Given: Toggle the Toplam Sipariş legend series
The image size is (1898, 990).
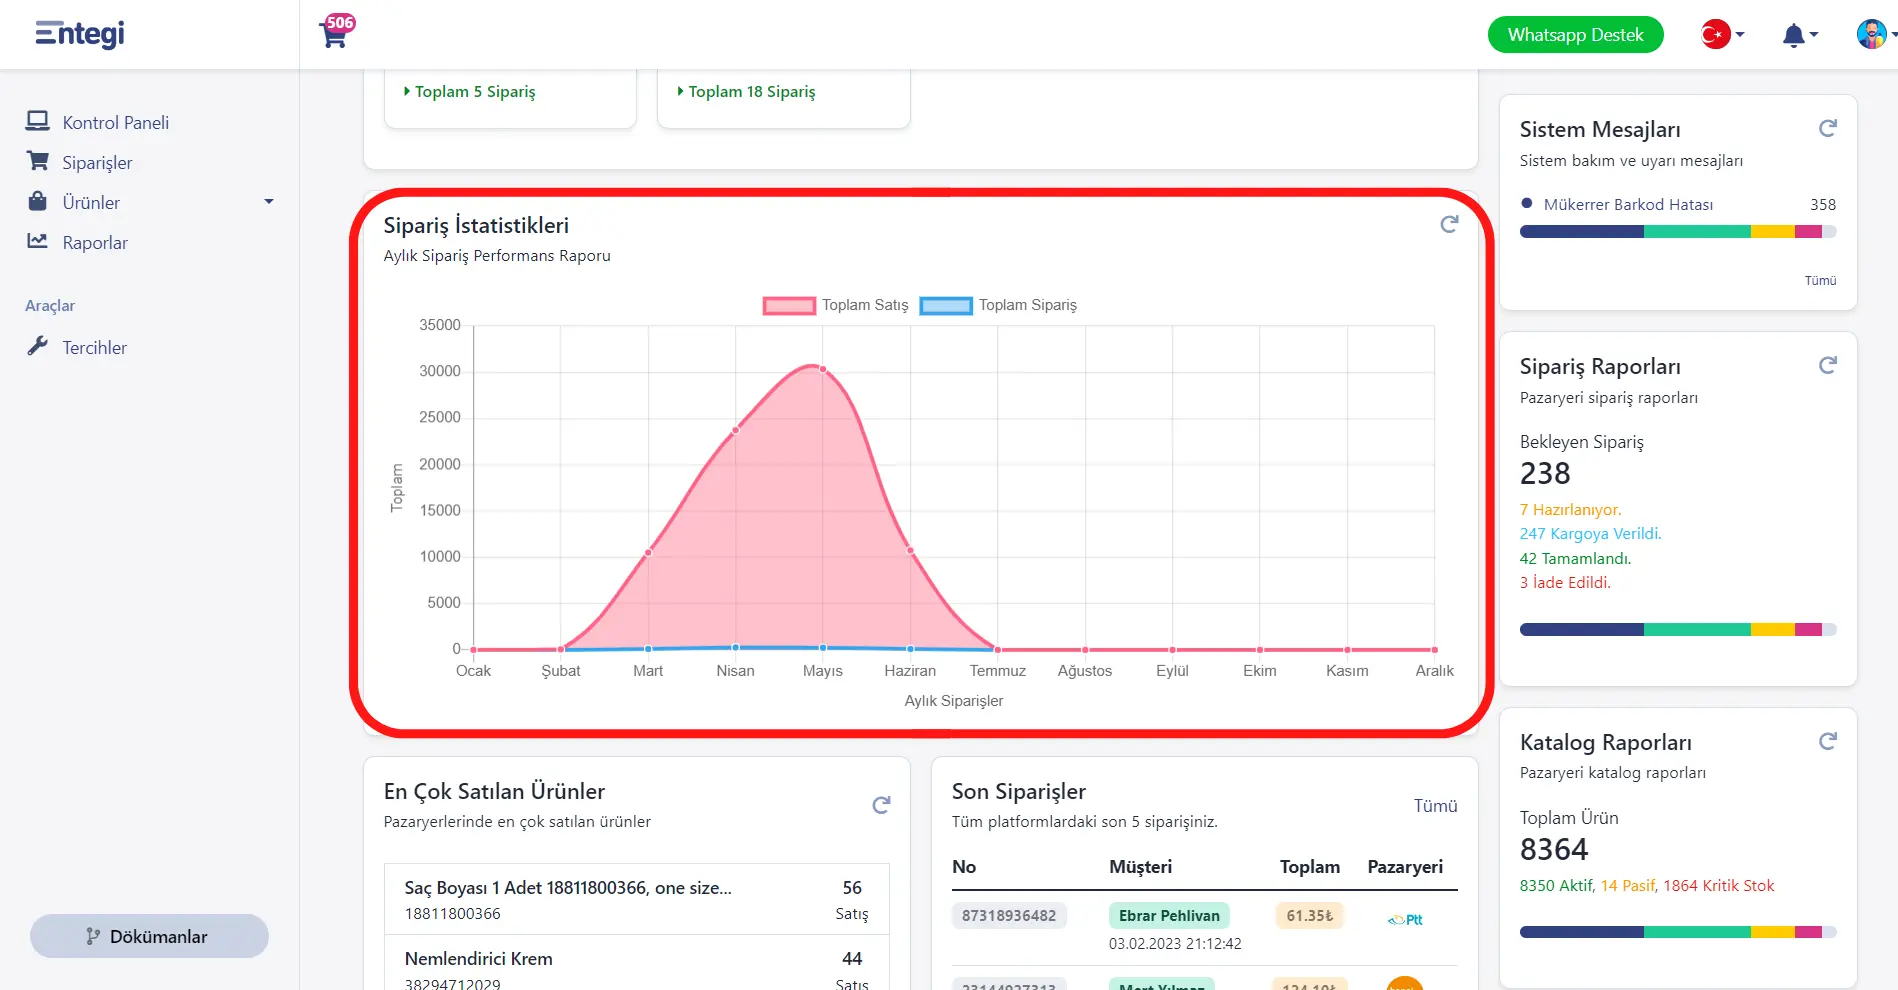Looking at the screenshot, I should pyautogui.click(x=999, y=305).
